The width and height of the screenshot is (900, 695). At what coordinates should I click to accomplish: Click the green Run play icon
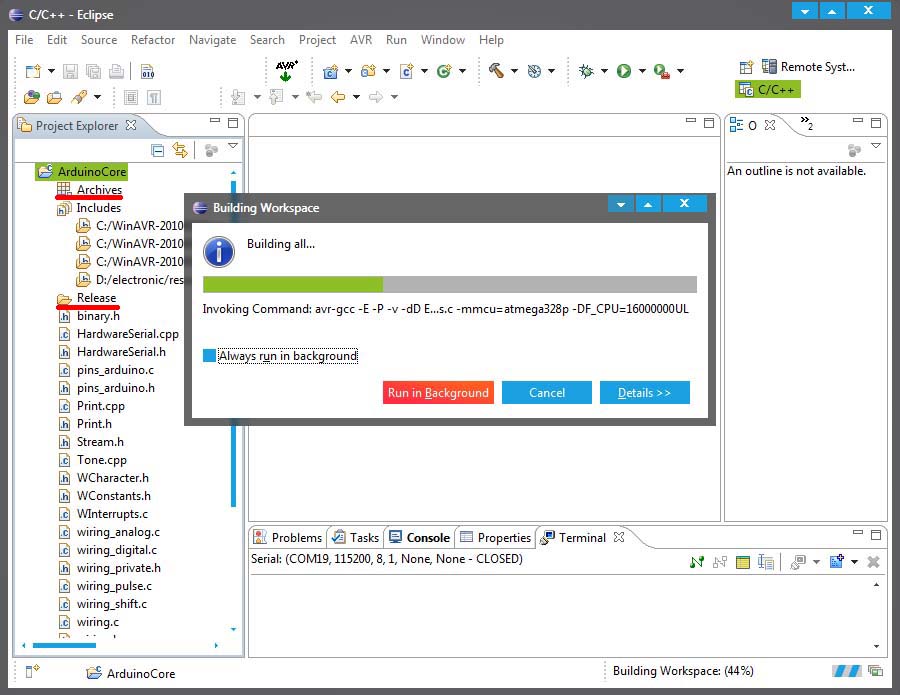click(x=624, y=71)
